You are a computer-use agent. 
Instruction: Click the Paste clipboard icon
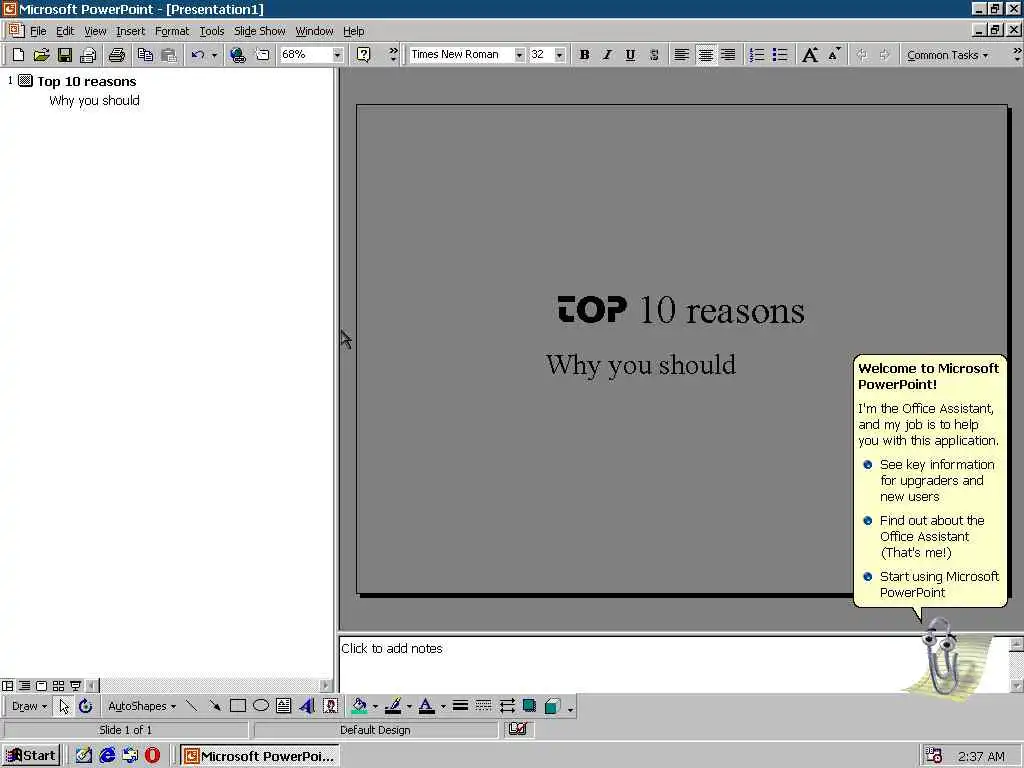click(168, 55)
